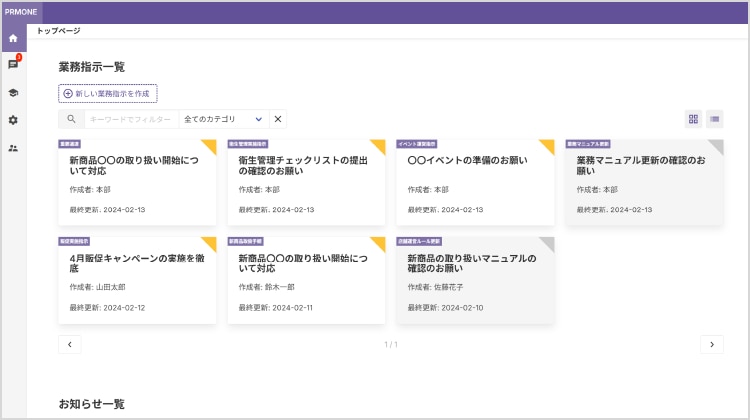
Task: Click the トップページ breadcrumb
Action: click(58, 31)
